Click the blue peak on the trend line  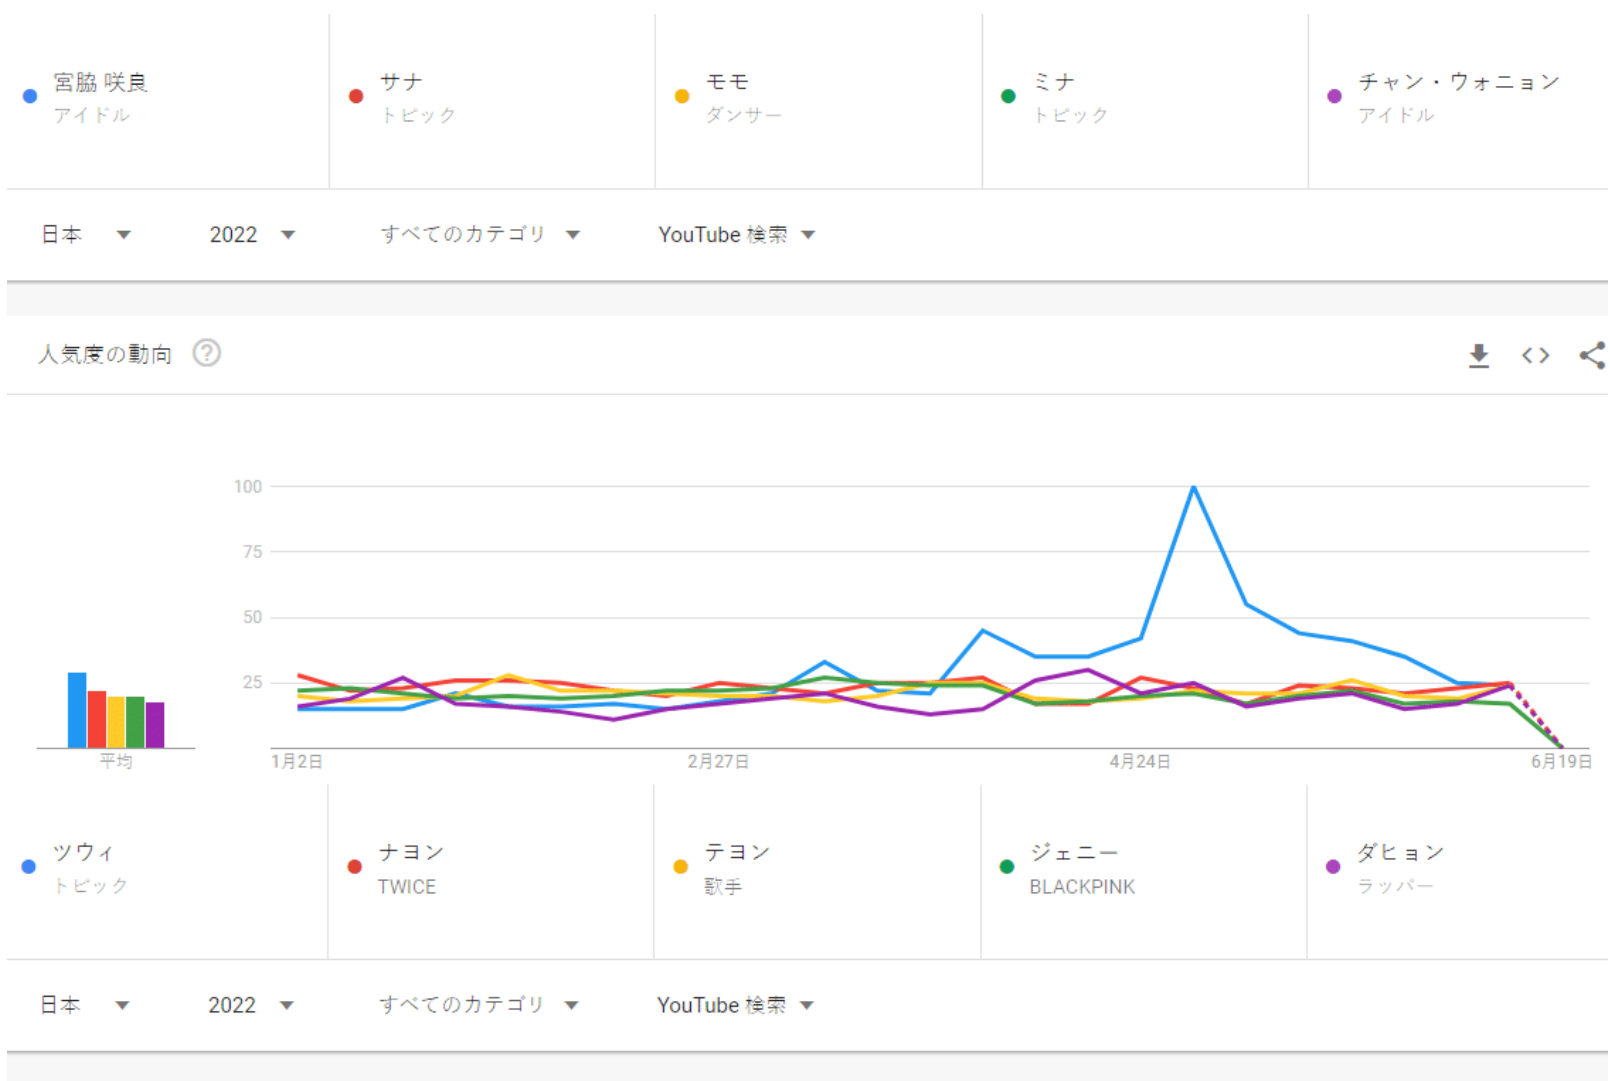tap(1193, 486)
